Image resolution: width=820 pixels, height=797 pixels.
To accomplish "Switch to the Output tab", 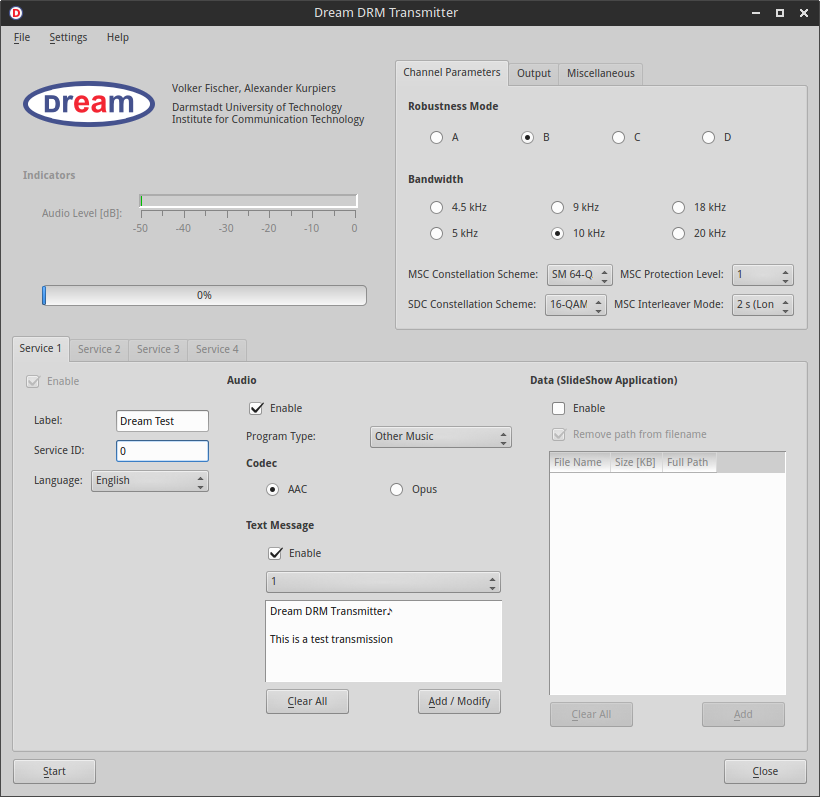I will pyautogui.click(x=533, y=73).
